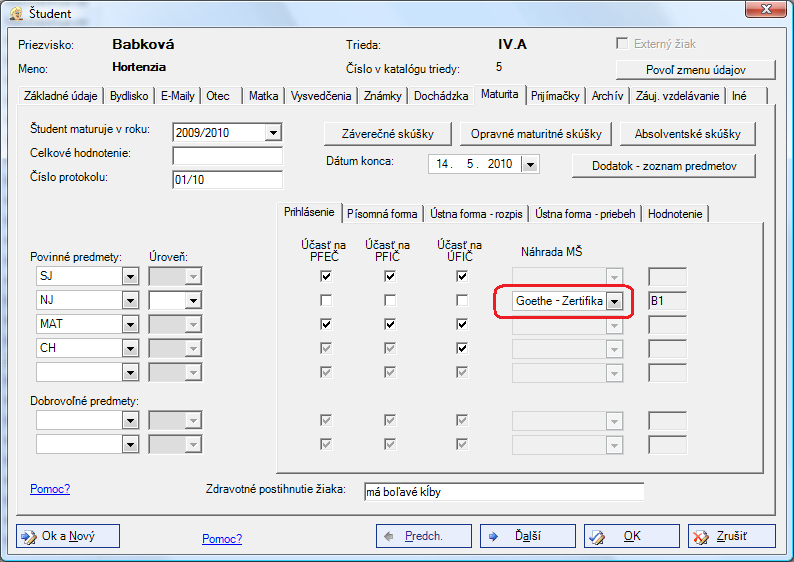The image size is (794, 562).
Task: Open the Iné tab
Action: click(746, 96)
